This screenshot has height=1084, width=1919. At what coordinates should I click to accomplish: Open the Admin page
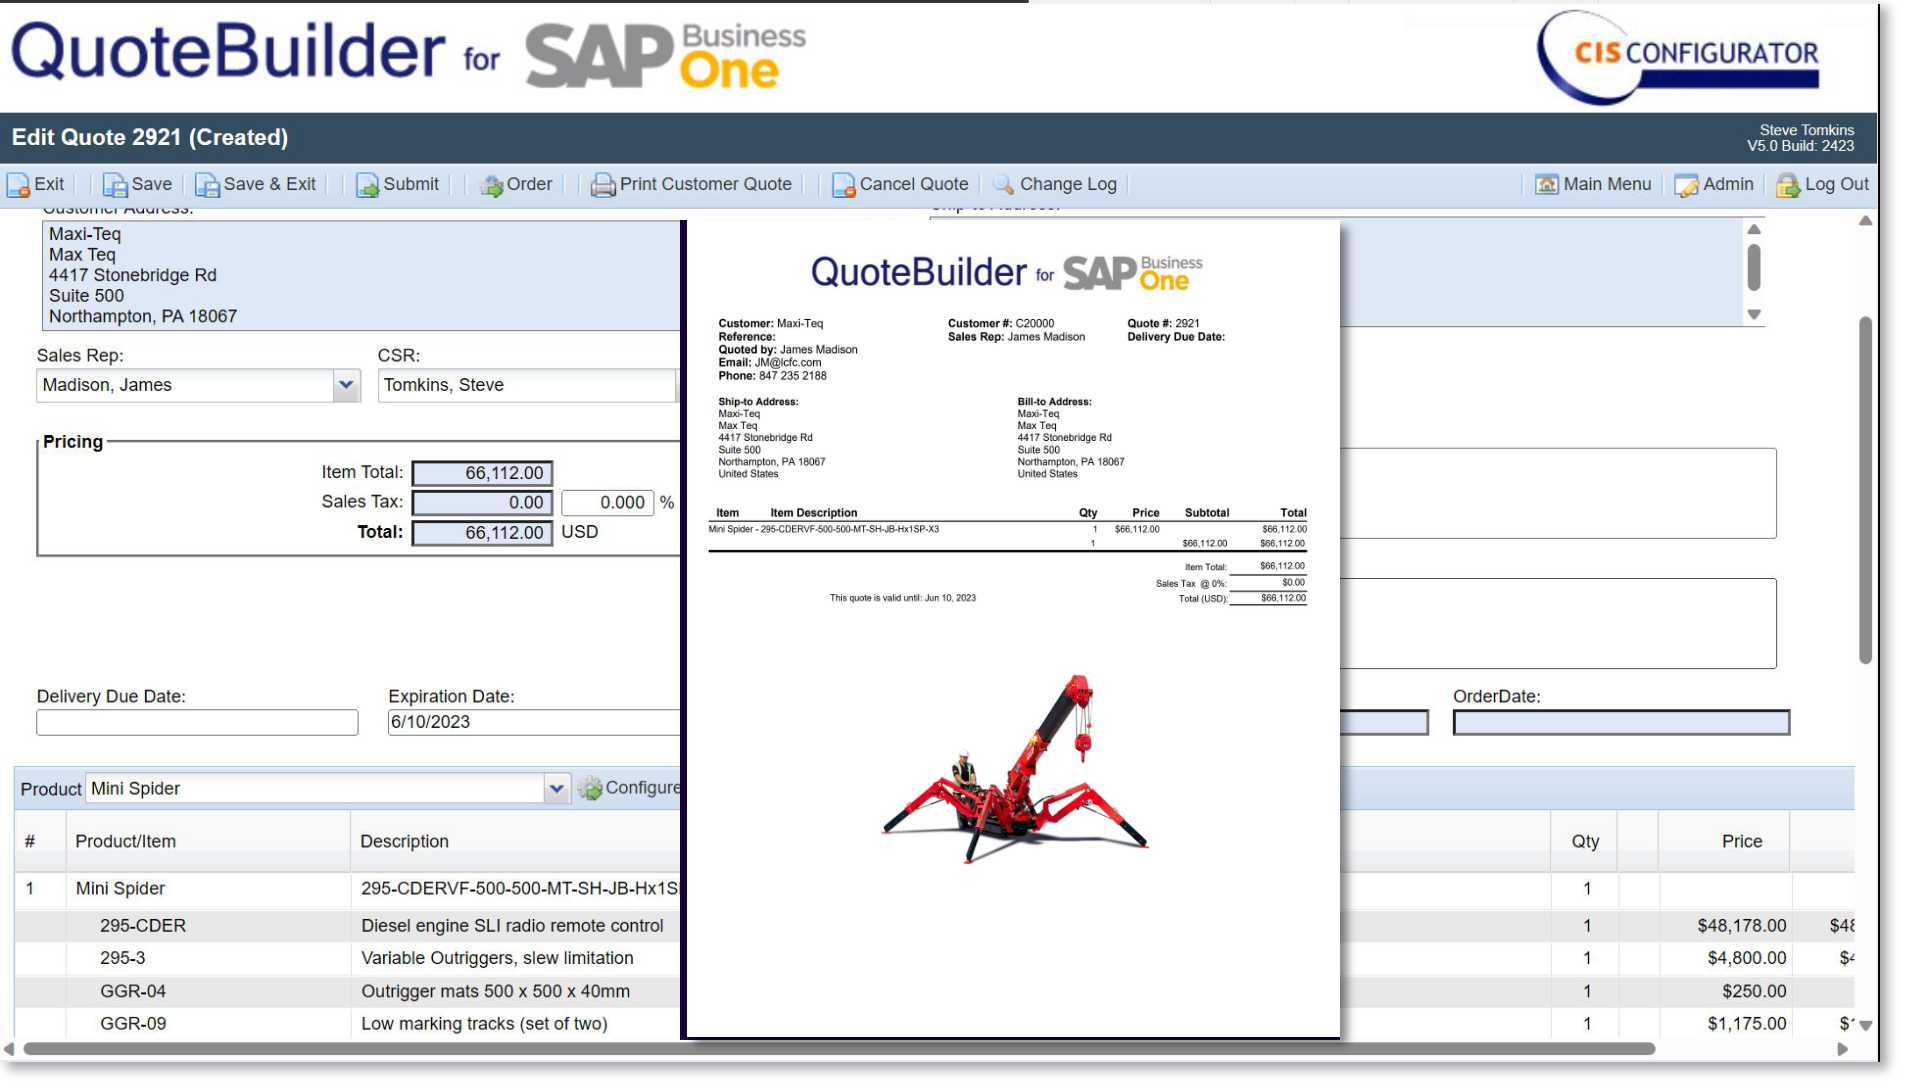tap(1728, 184)
